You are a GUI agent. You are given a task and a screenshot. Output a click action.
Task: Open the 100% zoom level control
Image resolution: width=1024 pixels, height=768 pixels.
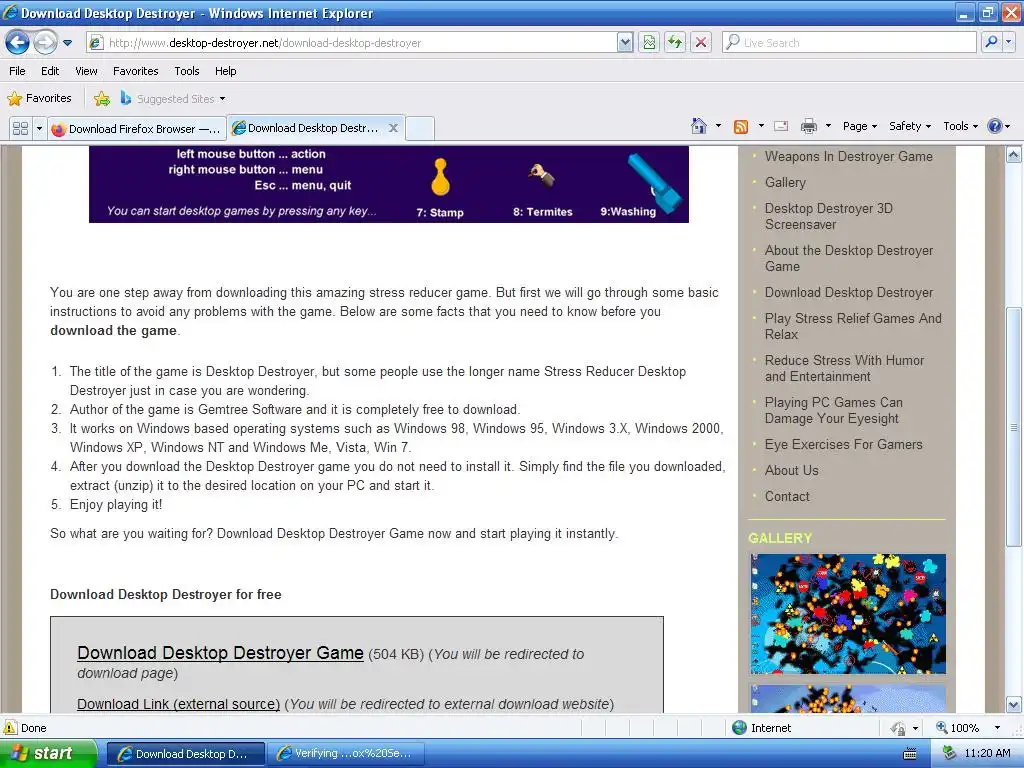(968, 728)
